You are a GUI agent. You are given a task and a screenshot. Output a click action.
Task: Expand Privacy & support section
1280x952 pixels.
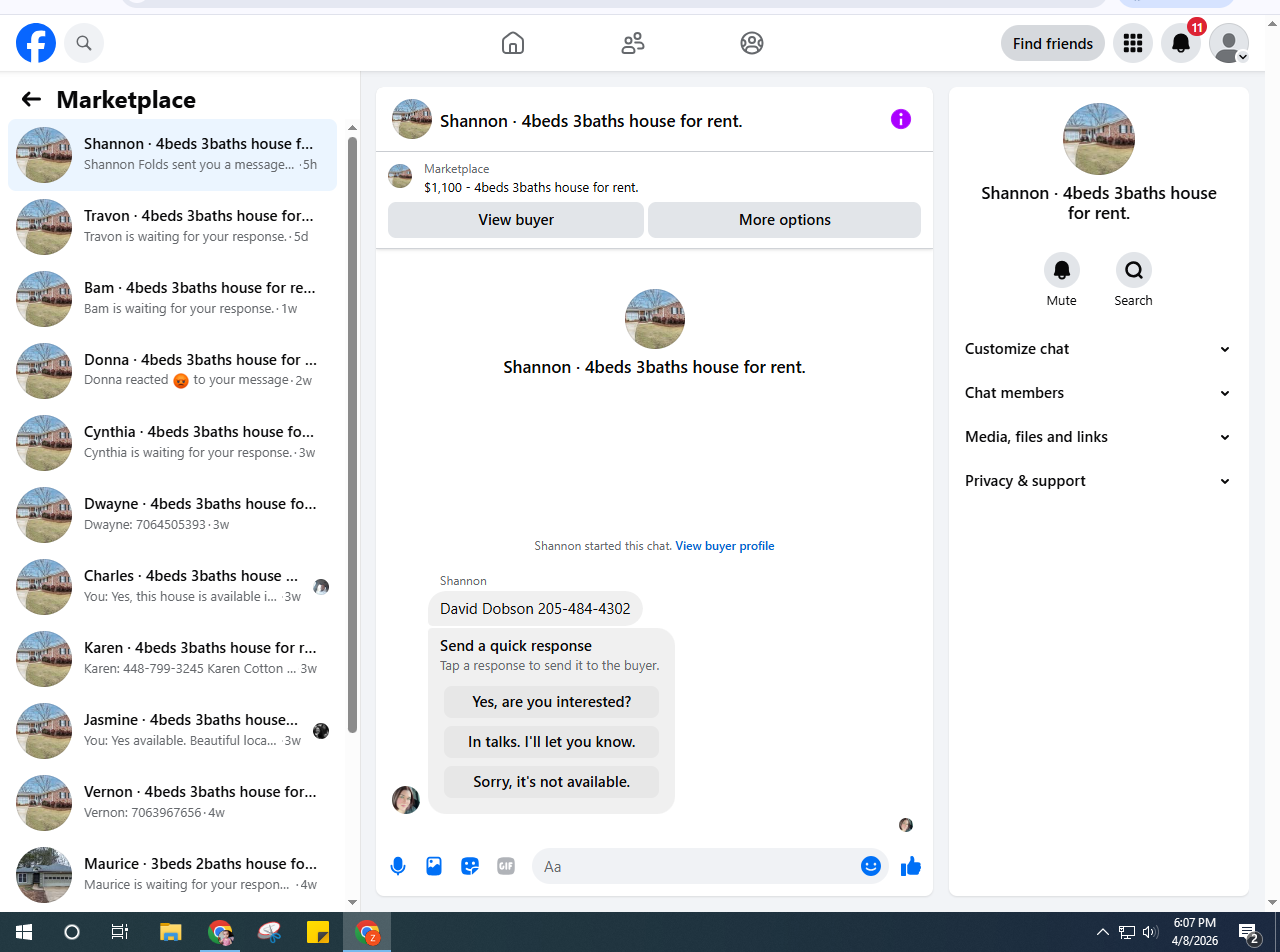tap(1098, 481)
